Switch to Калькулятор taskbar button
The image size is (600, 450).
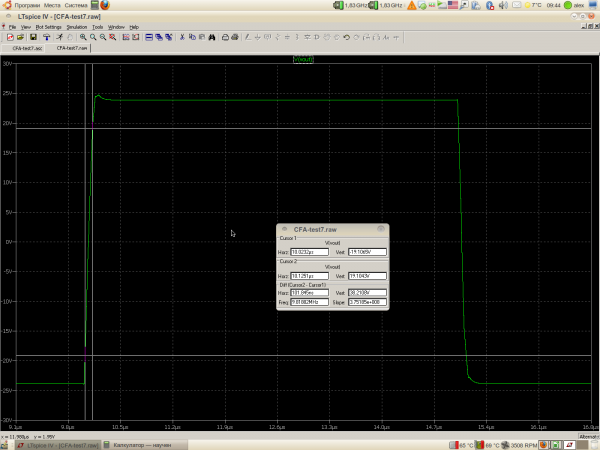click(x=145, y=445)
